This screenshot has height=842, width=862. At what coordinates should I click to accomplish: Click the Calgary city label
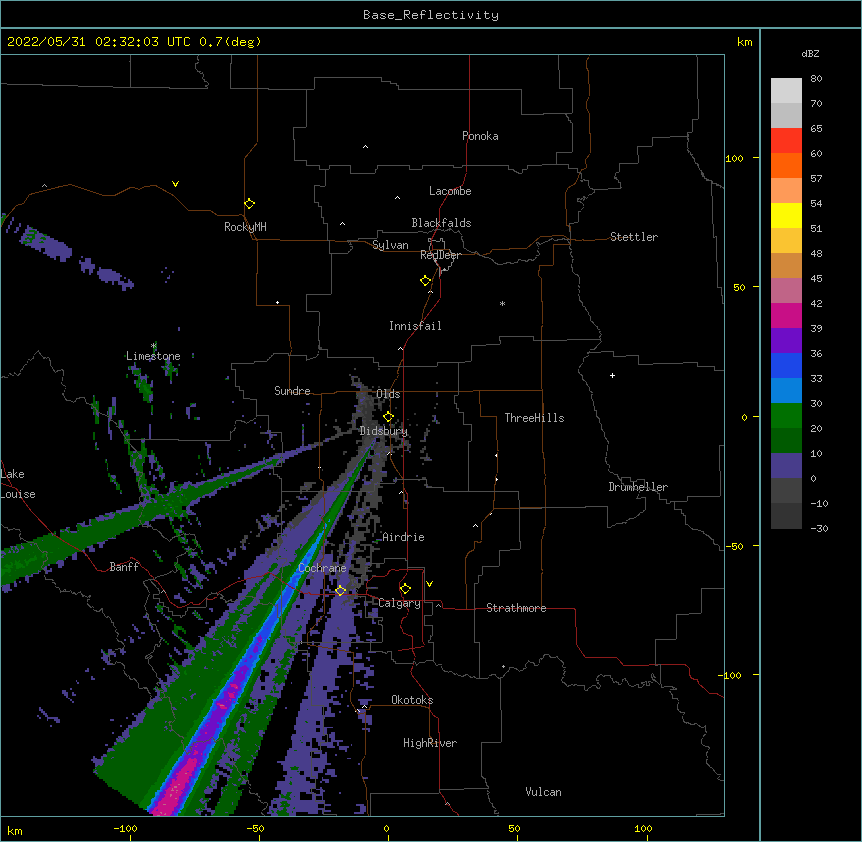[399, 603]
